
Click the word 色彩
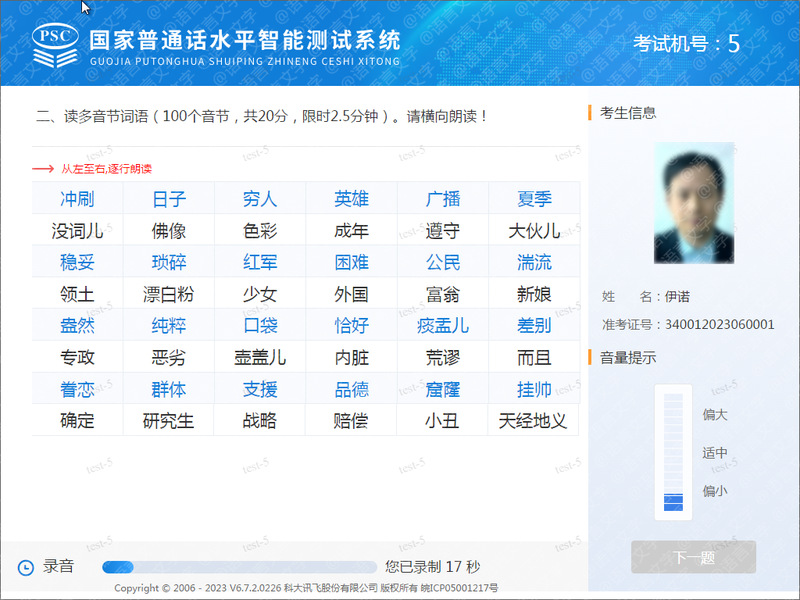point(260,231)
